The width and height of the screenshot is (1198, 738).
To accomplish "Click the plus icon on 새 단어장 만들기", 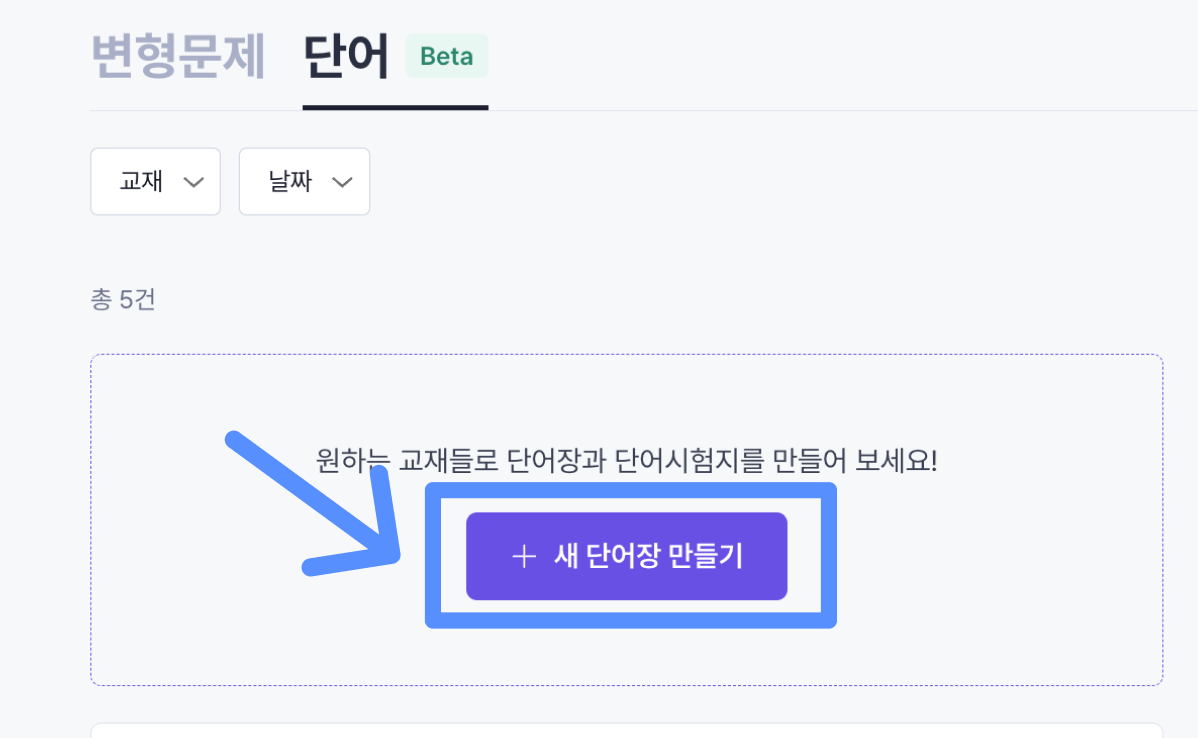I will tap(524, 556).
